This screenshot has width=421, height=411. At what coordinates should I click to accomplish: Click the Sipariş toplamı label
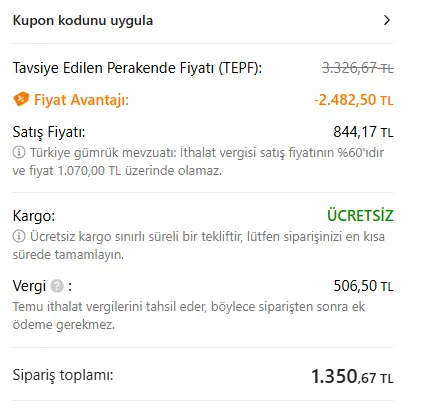63,375
